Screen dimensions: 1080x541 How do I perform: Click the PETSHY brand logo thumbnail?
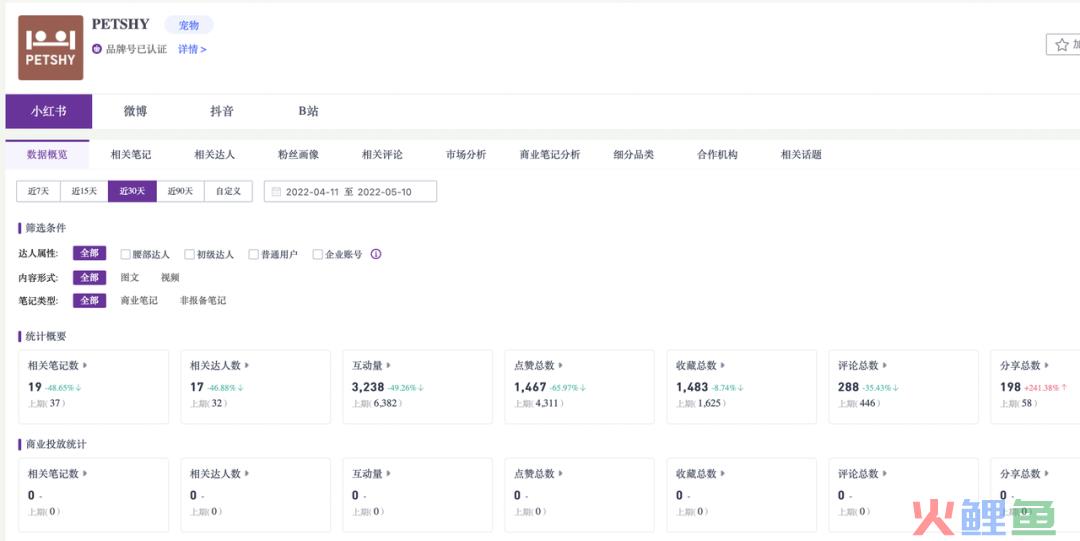50,48
